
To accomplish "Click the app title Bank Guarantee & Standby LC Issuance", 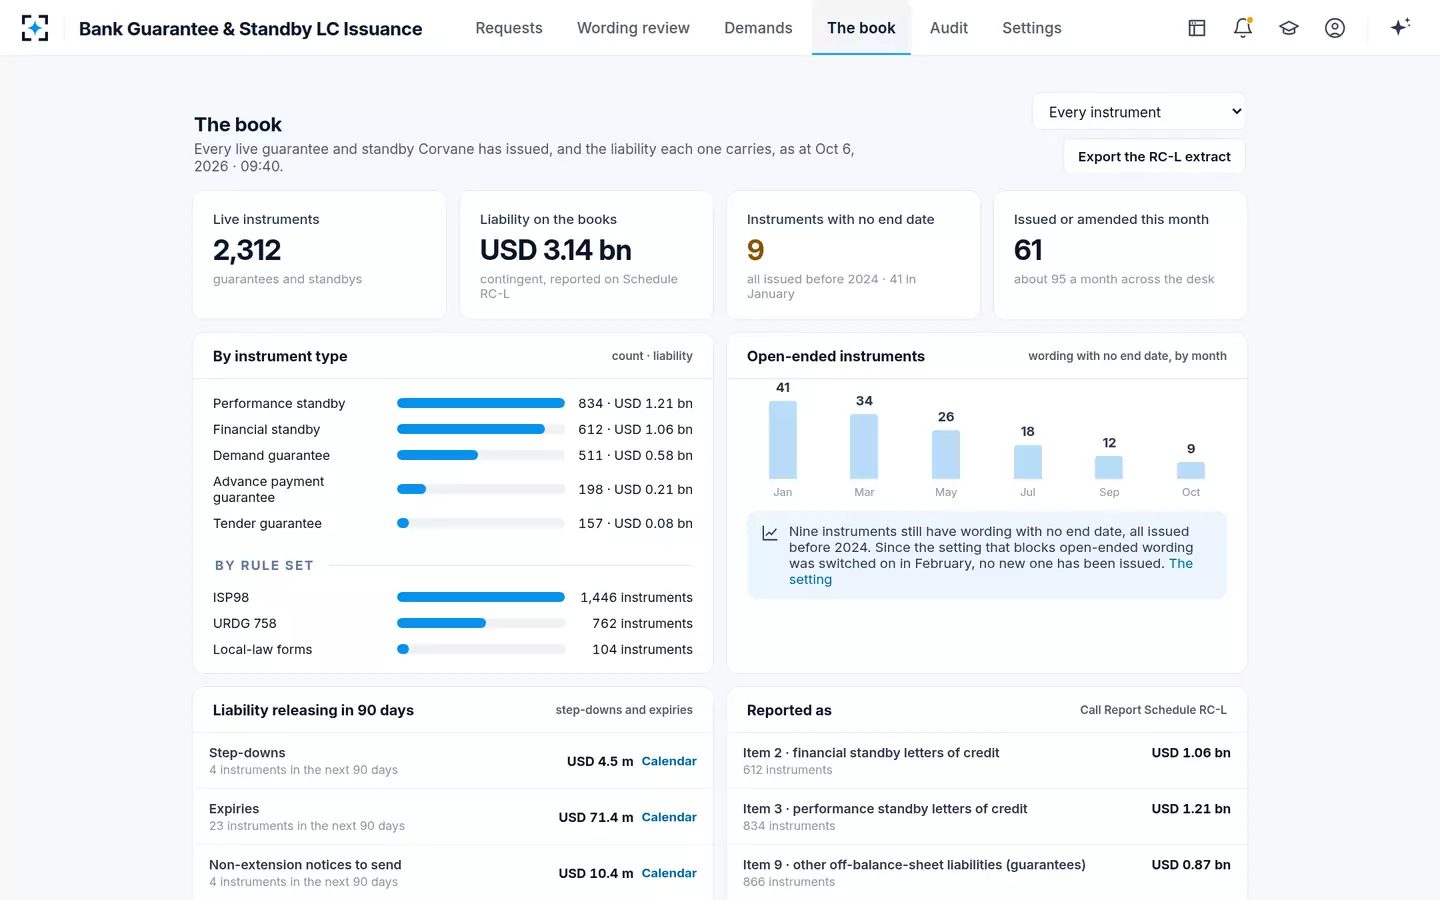I will coord(250,28).
